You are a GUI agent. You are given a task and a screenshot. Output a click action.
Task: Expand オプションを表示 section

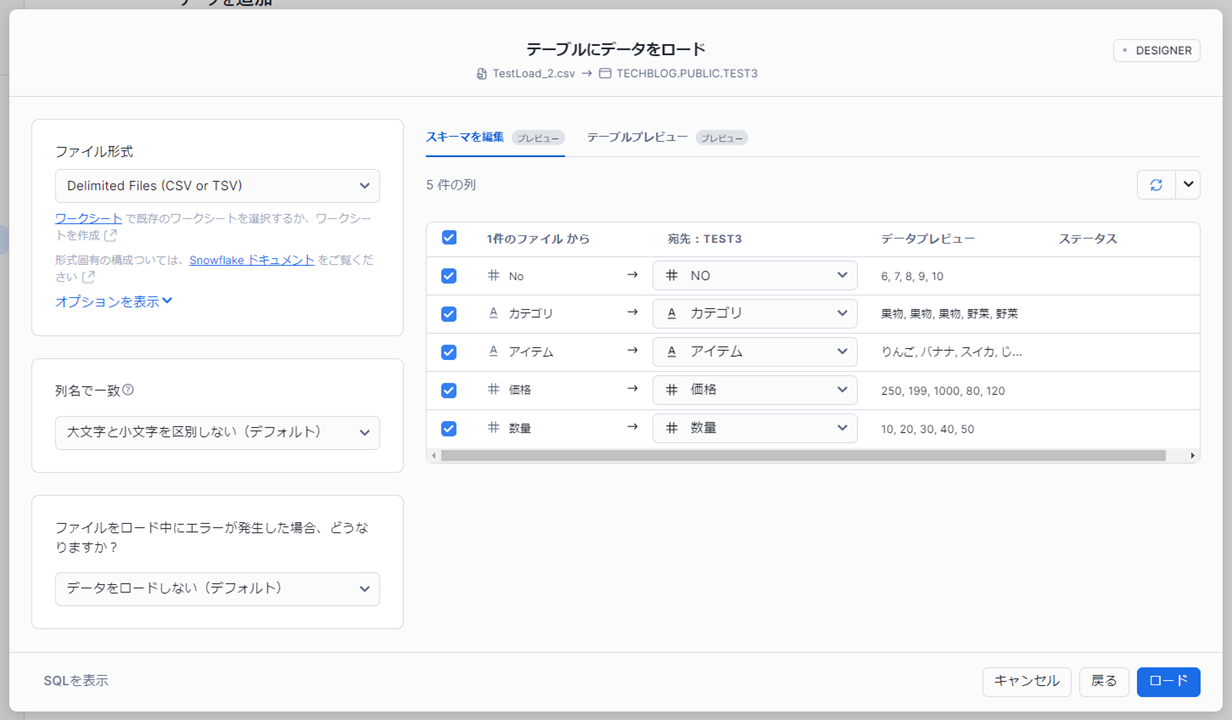click(114, 301)
